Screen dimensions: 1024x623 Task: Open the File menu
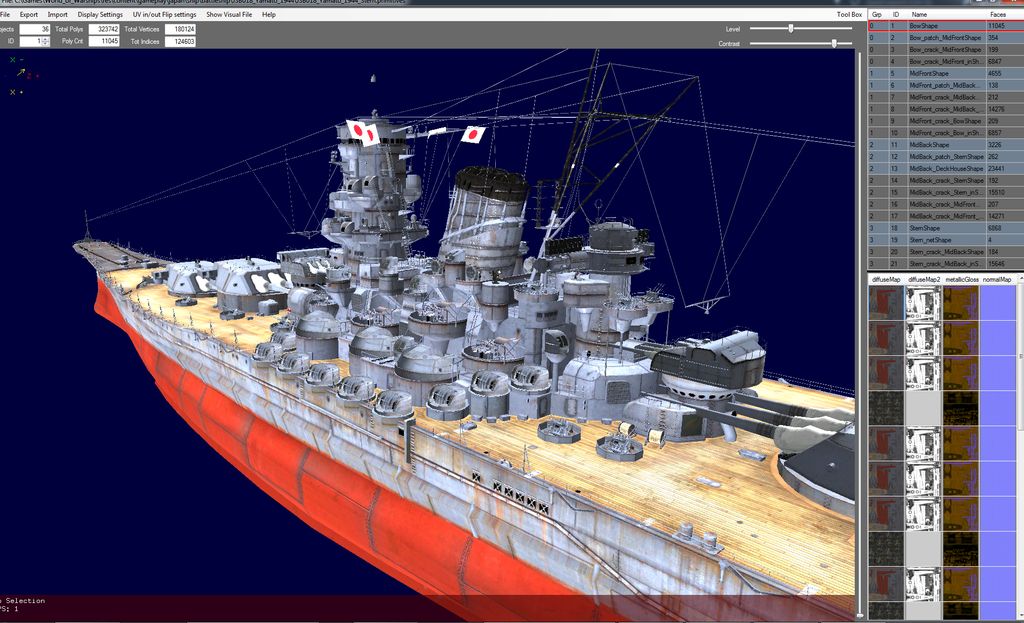[x=5, y=15]
